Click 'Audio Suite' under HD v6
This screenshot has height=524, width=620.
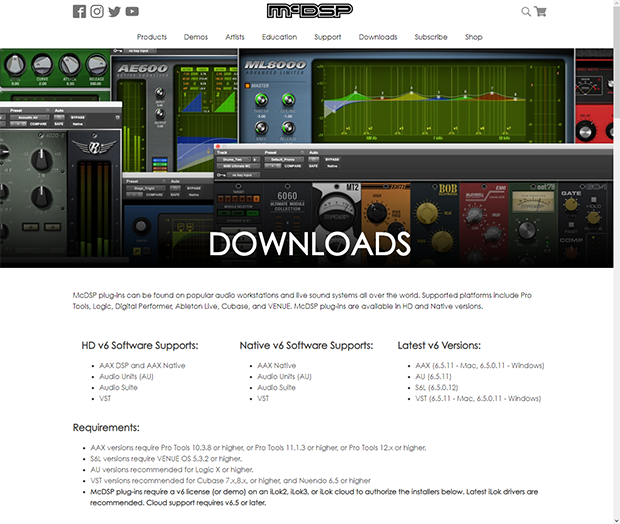coord(118,388)
